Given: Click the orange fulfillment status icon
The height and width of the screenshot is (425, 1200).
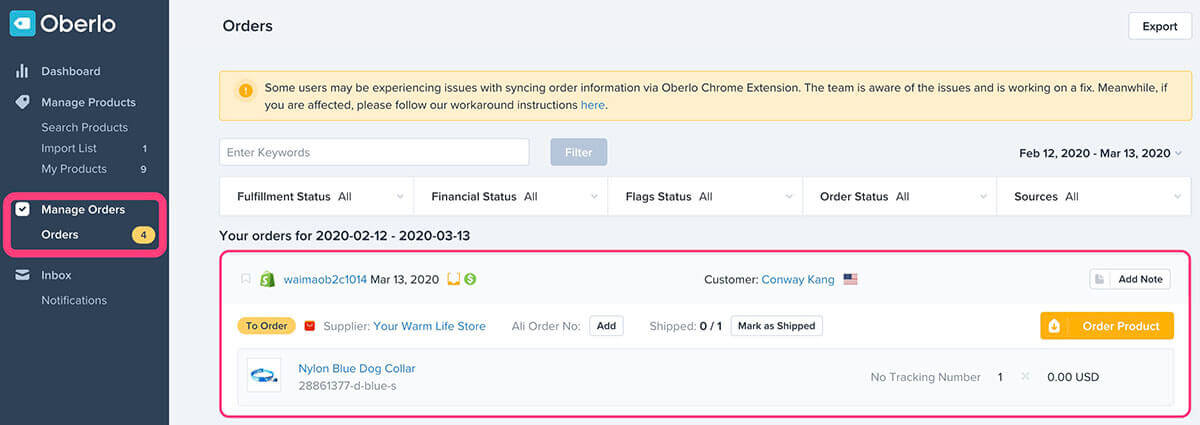Looking at the screenshot, I should click(x=453, y=279).
